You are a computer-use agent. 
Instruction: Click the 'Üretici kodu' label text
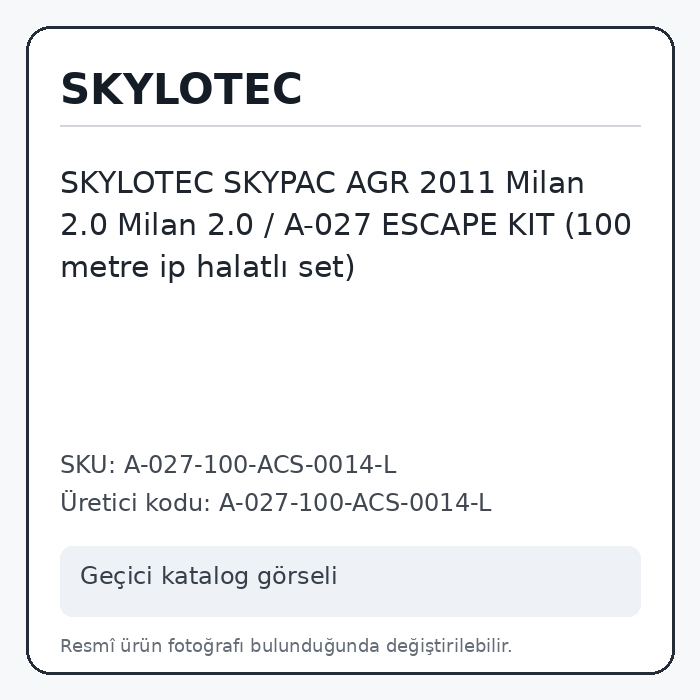click(x=135, y=502)
